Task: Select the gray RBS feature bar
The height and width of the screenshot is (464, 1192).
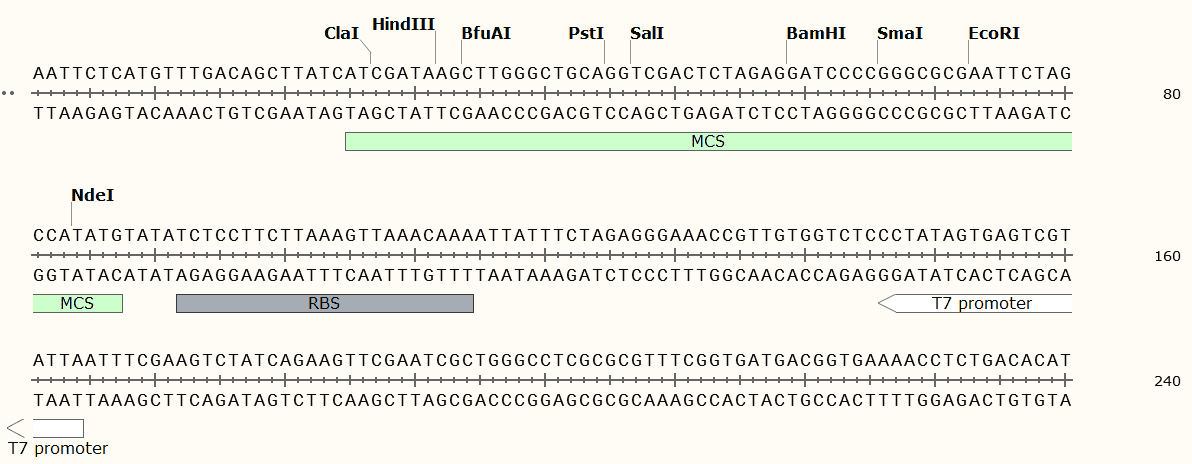Action: 324,303
